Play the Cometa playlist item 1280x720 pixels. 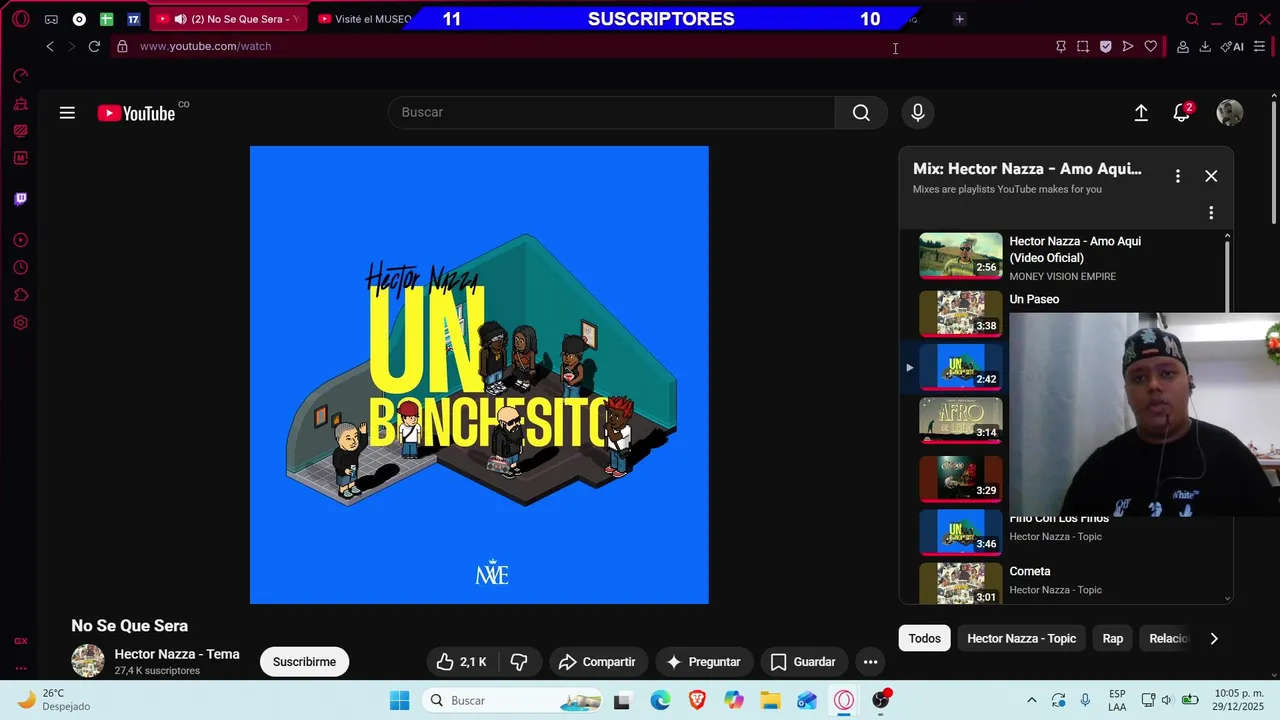coord(1064,582)
